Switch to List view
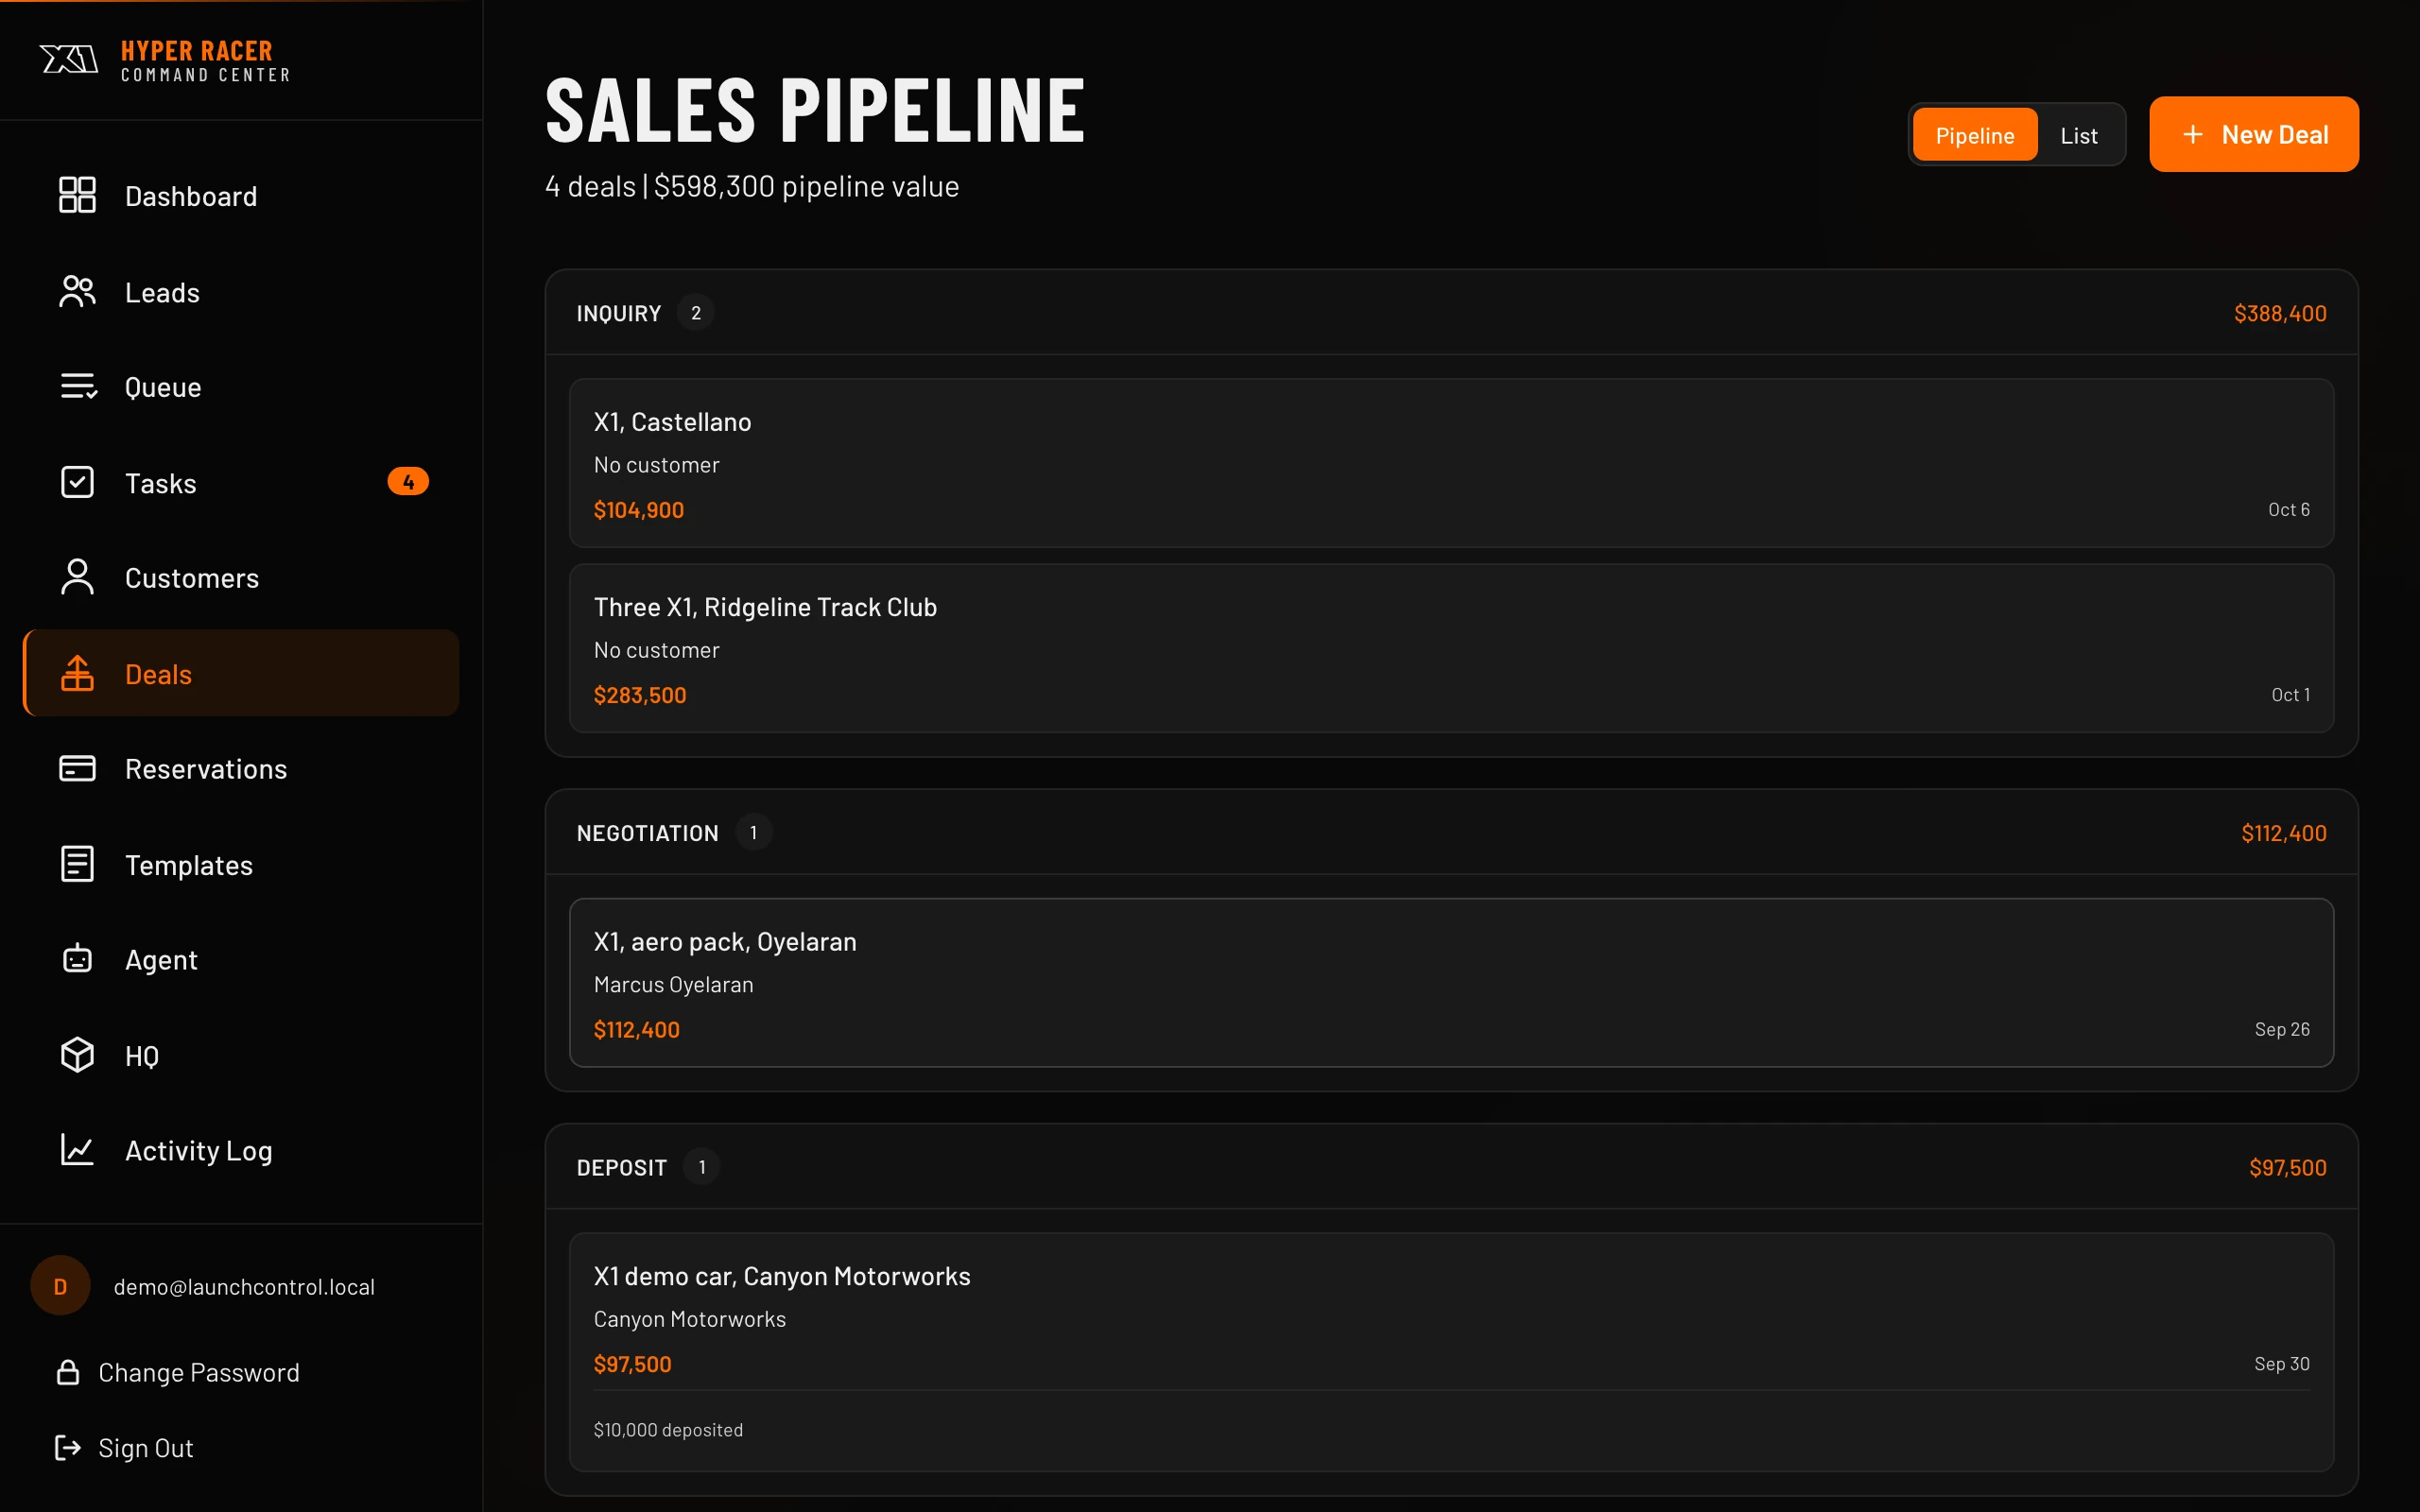 click(2078, 135)
